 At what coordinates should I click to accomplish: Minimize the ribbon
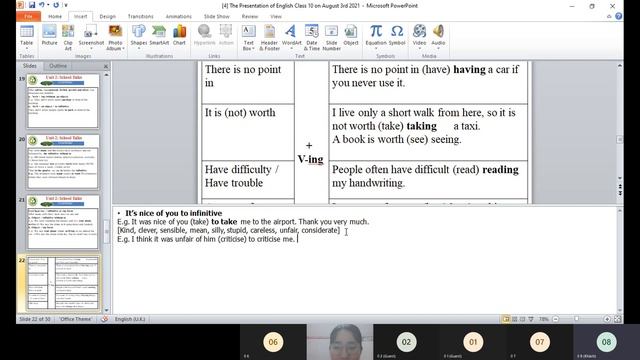[x=609, y=16]
